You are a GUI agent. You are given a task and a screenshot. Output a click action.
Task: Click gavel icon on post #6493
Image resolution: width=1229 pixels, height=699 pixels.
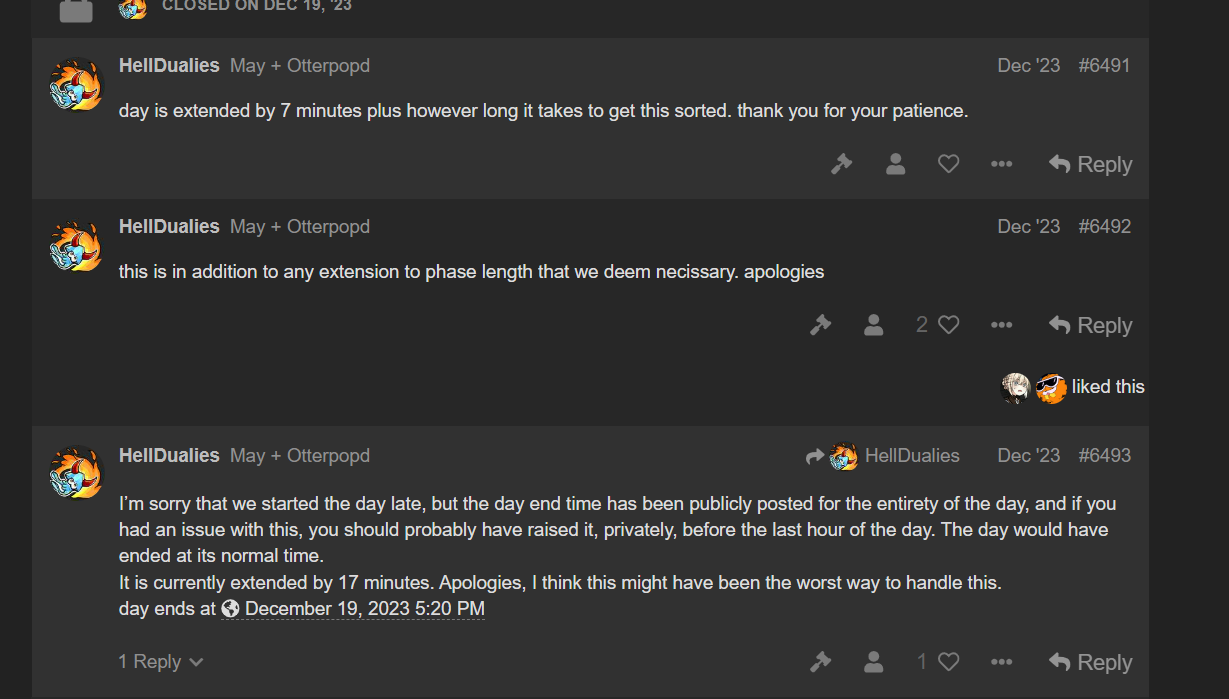click(x=821, y=662)
